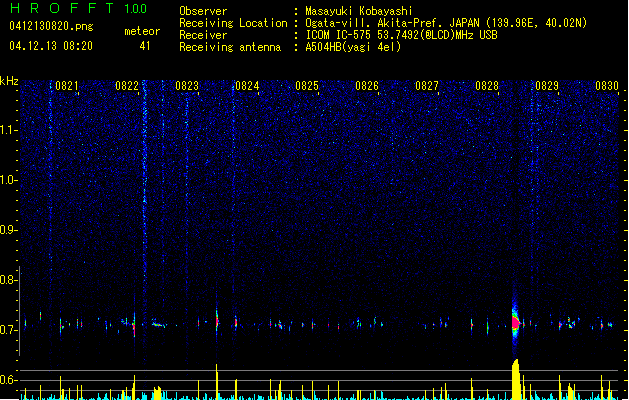This screenshot has width=629, height=400.
Task: Click the 0.9 frequency axis label
Action: [9, 230]
